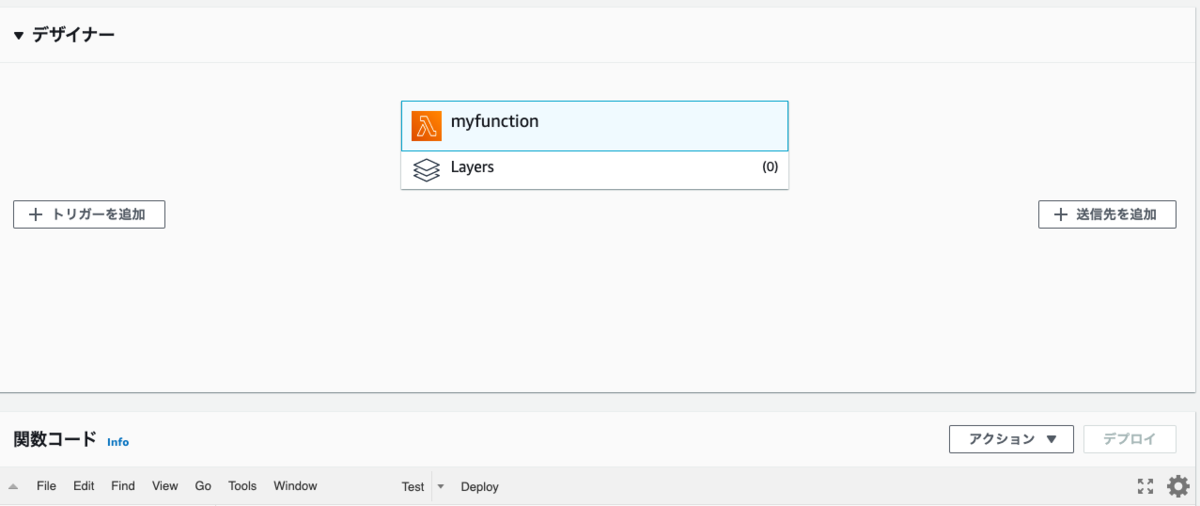Click the Layers stack icon
1200x506 pixels.
426,170
